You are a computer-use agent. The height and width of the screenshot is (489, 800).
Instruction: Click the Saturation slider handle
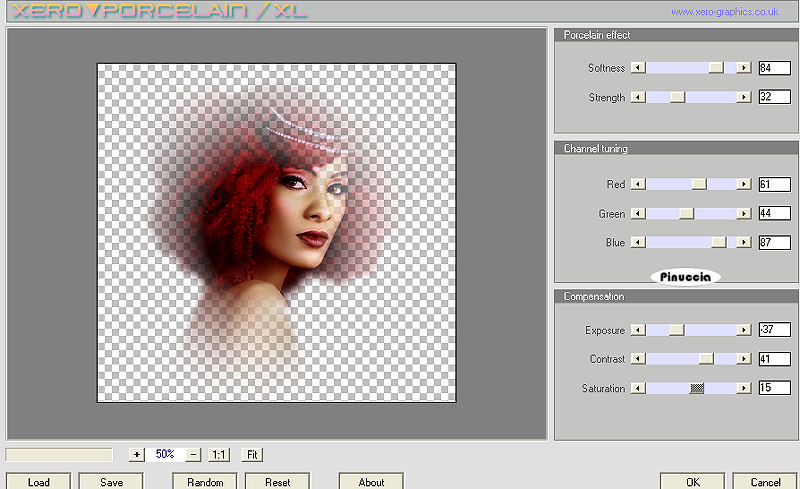697,388
